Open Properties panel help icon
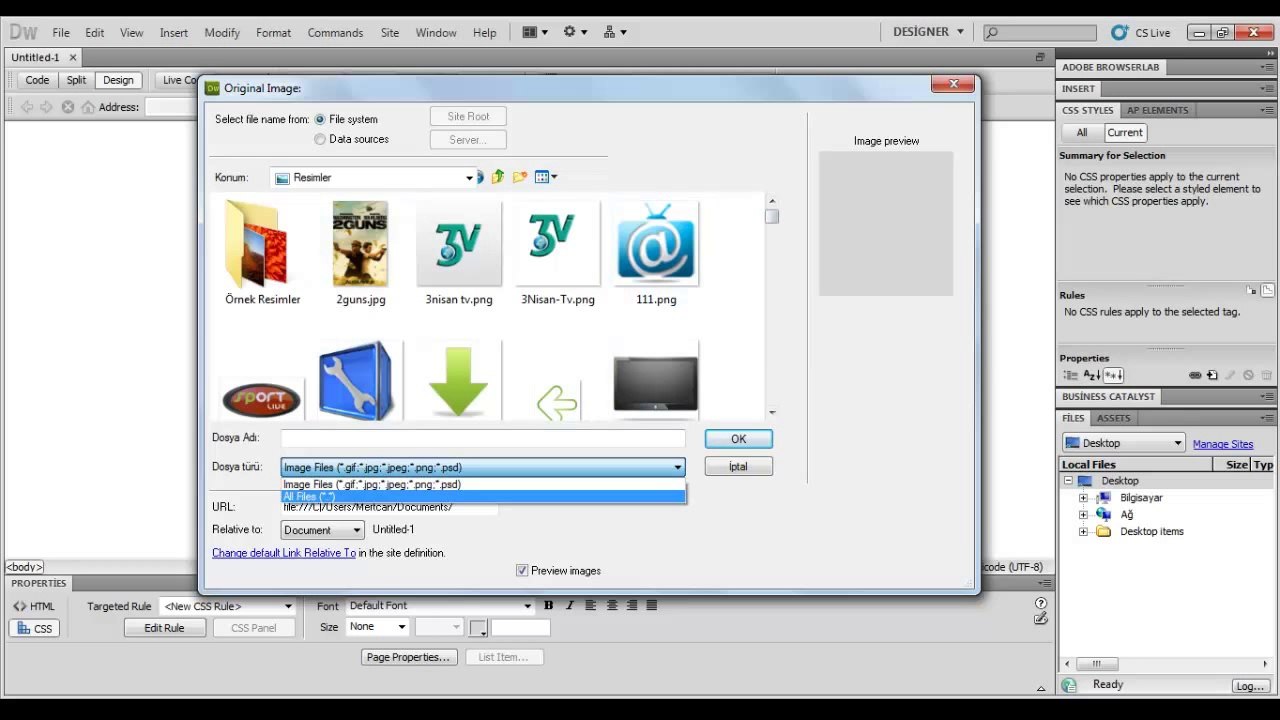 [x=1041, y=603]
